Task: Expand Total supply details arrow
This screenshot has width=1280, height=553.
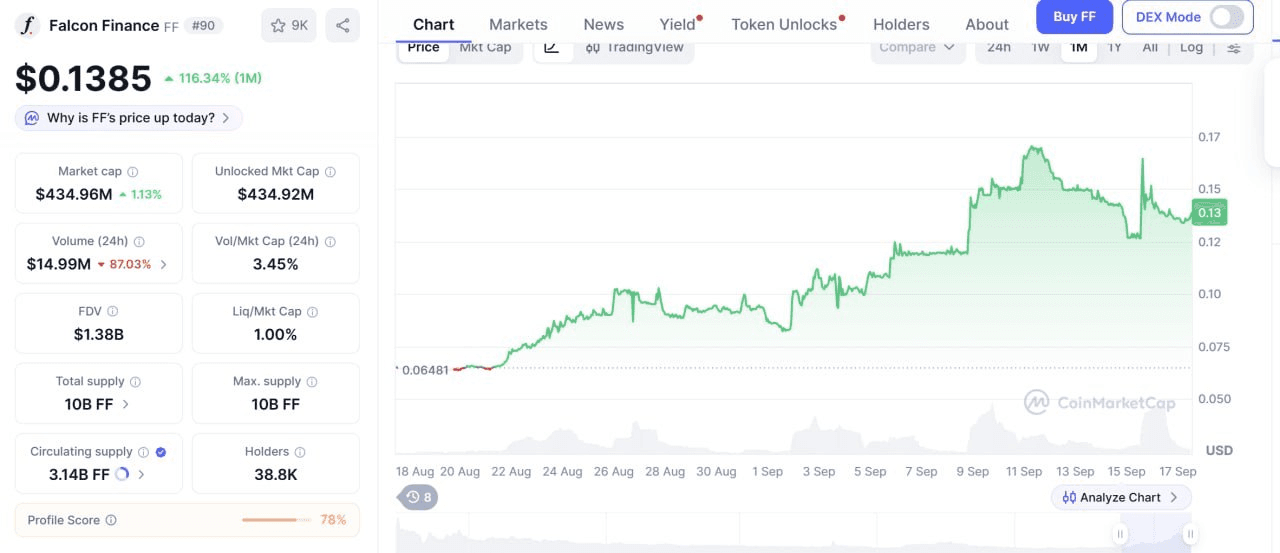Action: (x=125, y=405)
